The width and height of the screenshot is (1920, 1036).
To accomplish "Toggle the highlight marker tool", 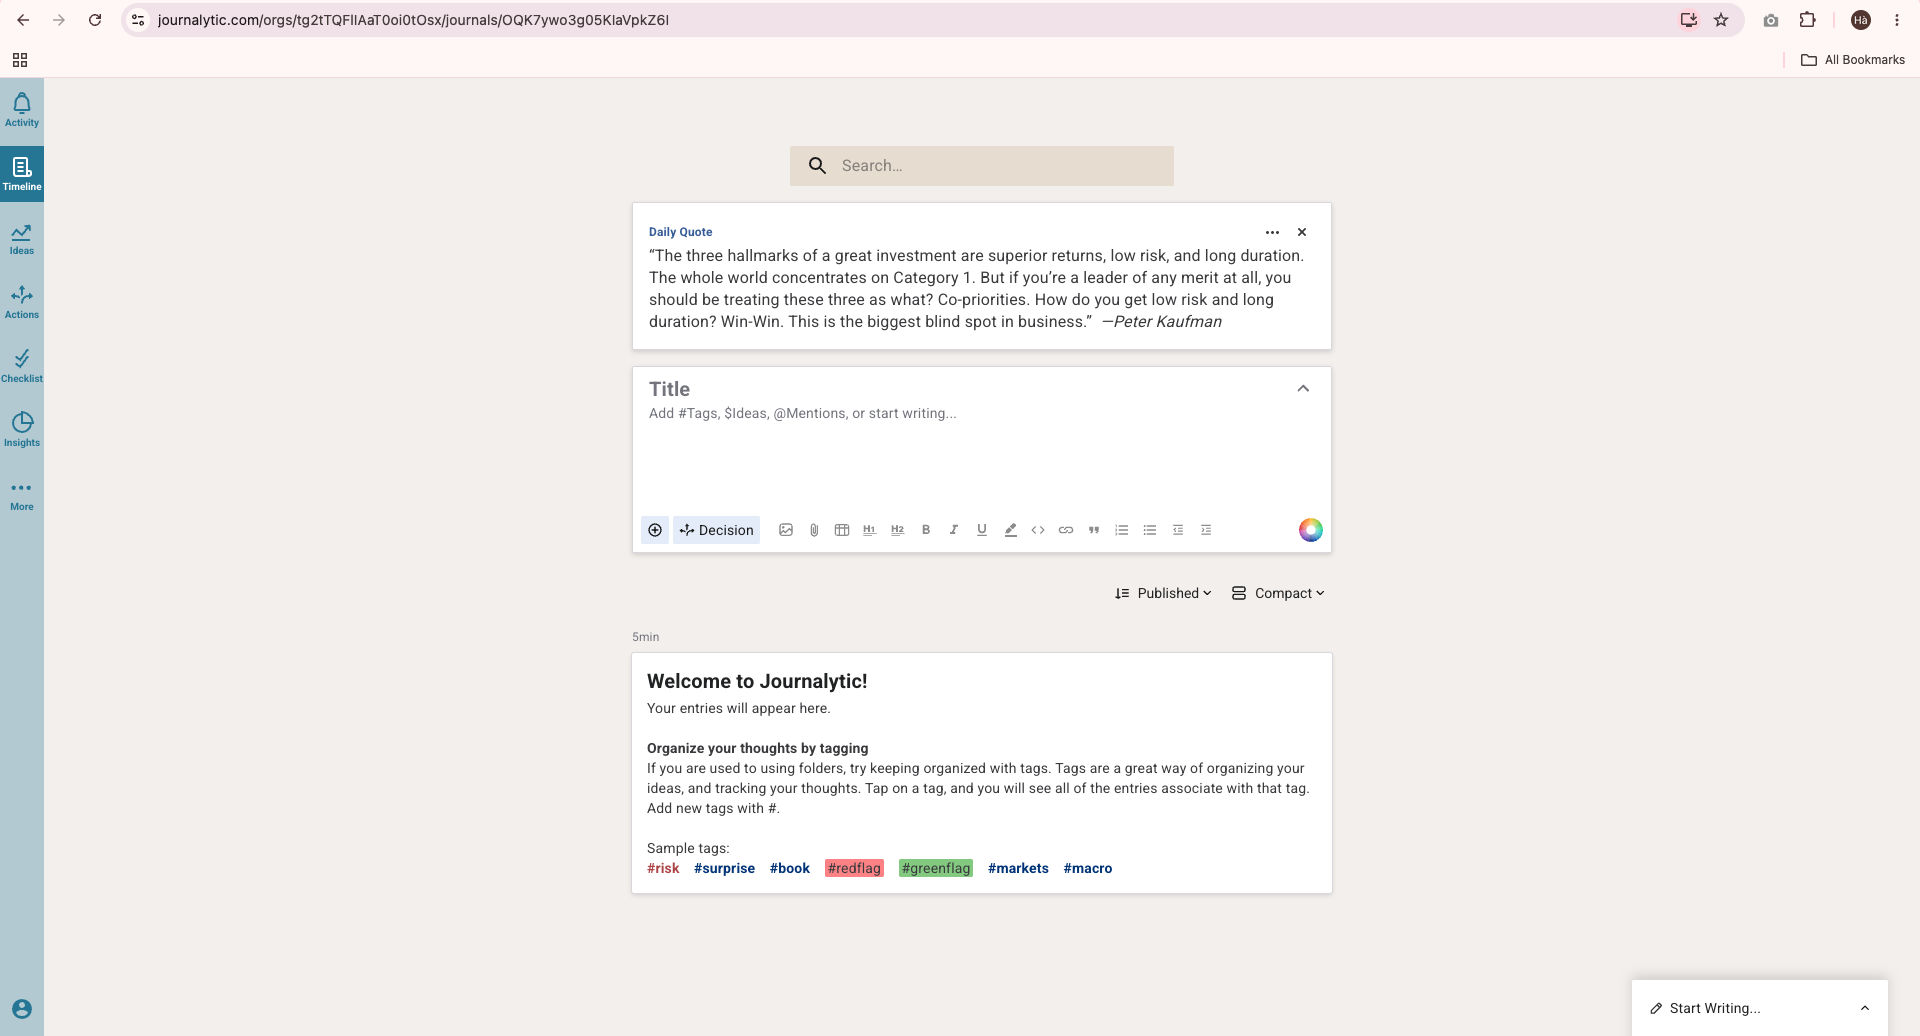I will [x=1010, y=530].
